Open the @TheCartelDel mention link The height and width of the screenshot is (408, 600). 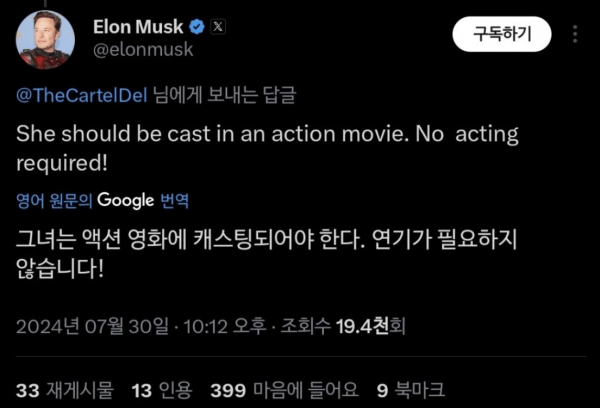coord(82,95)
